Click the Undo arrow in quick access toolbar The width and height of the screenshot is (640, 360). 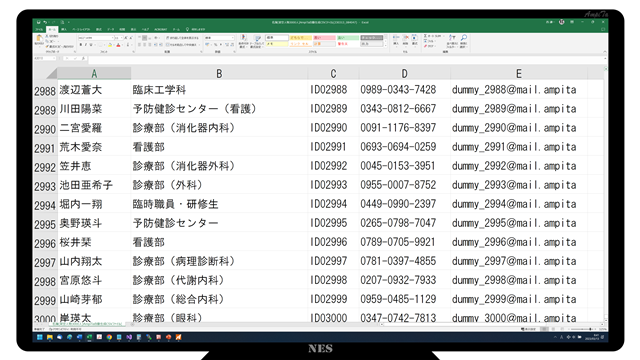point(45,22)
